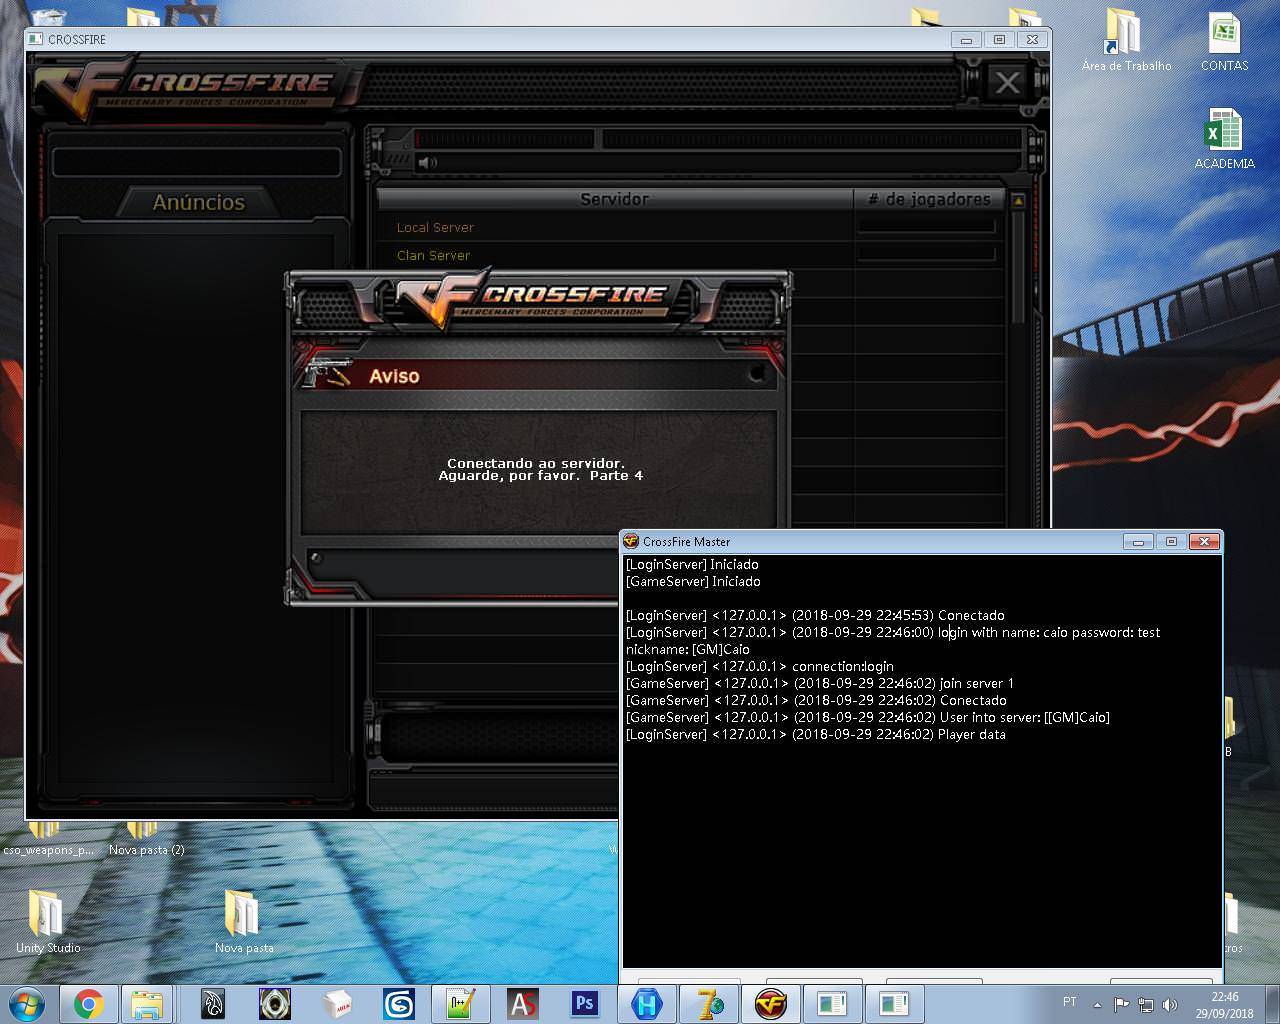The width and height of the screenshot is (1280, 1024).
Task: Open the taskbar clock showing 22:46
Action: [x=1225, y=1004]
